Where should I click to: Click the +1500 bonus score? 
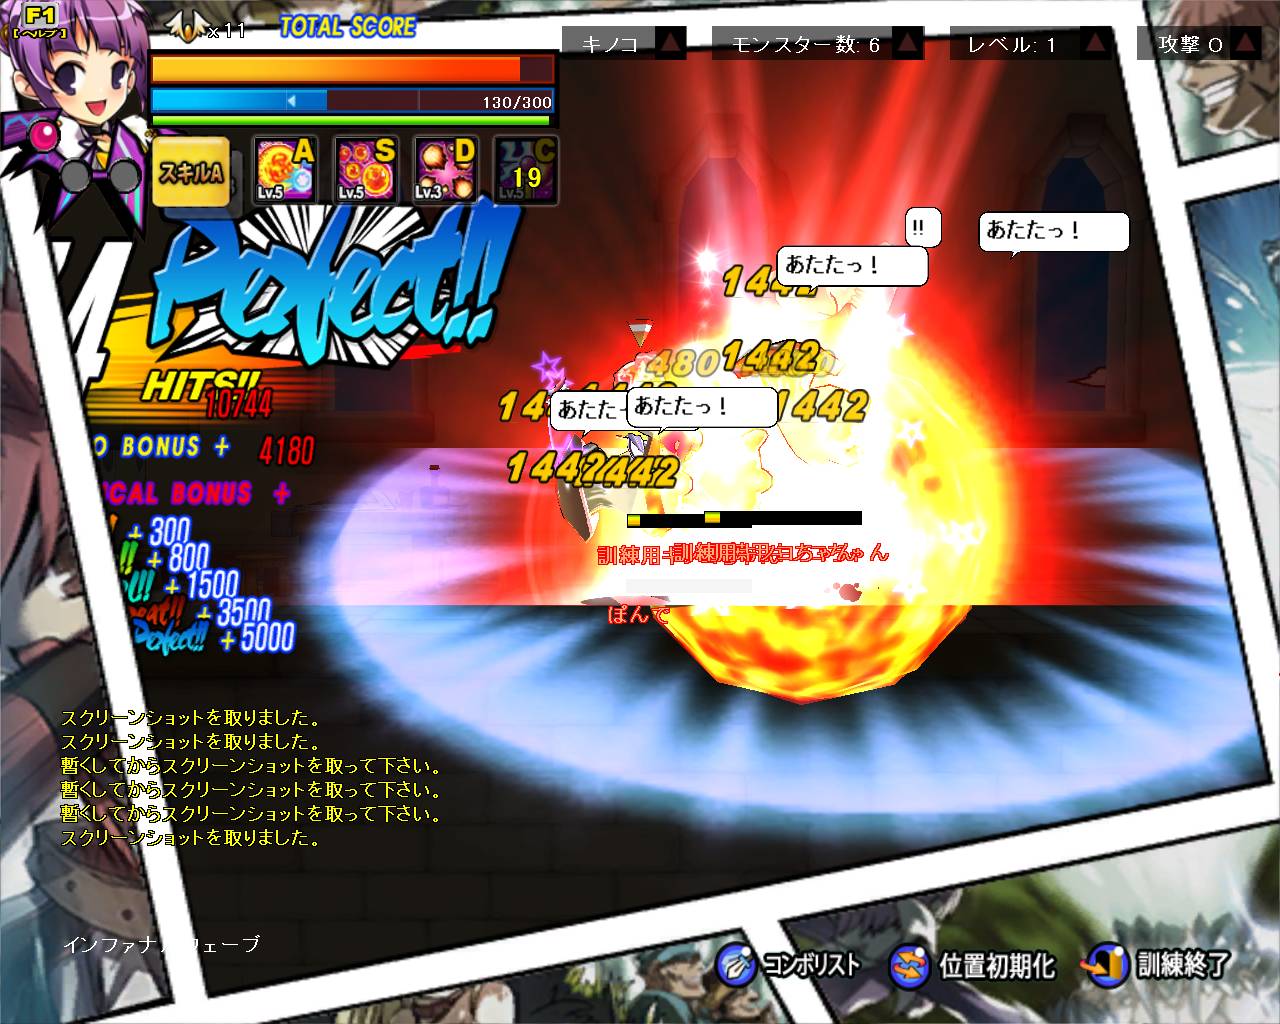[x=203, y=584]
